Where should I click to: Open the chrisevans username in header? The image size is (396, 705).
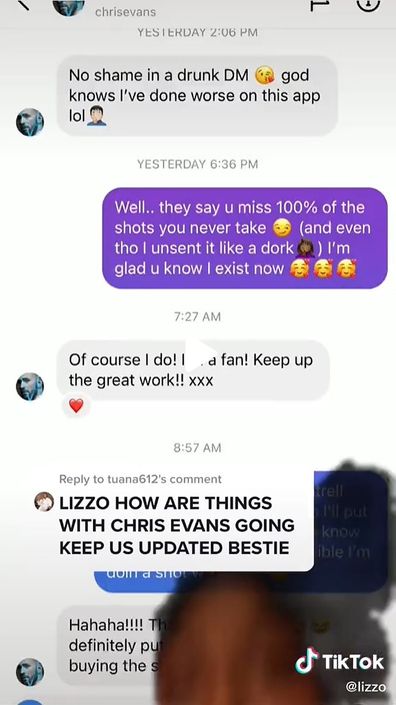[x=125, y=12]
